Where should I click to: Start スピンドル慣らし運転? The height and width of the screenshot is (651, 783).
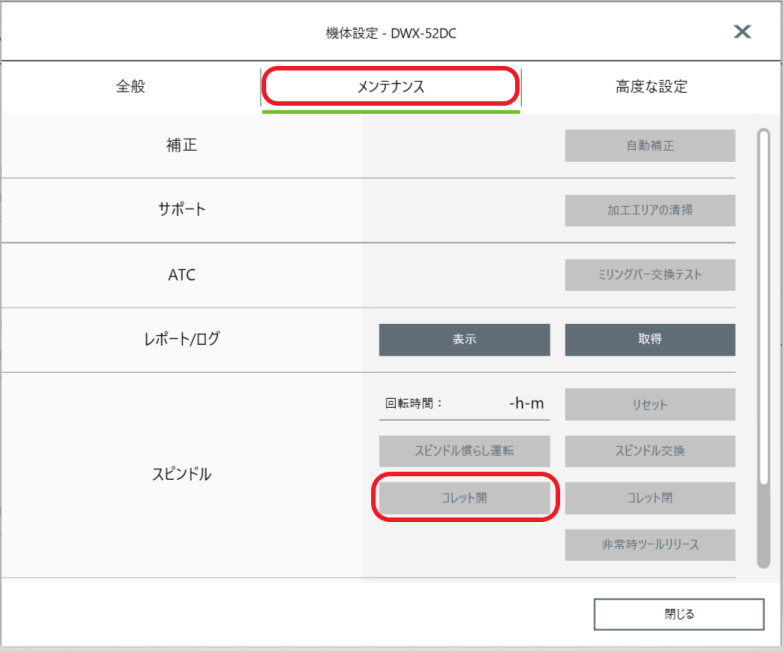464,451
